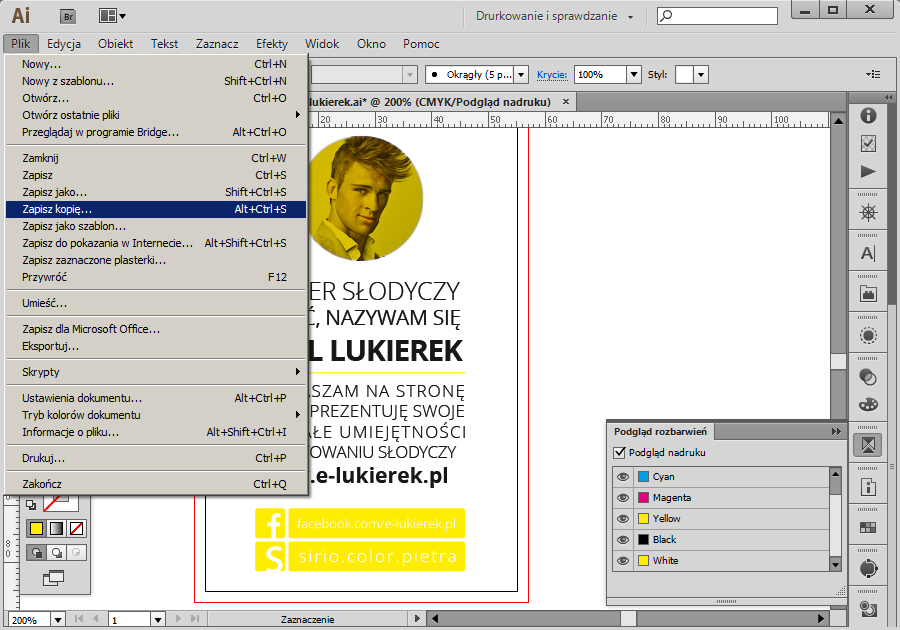The image size is (900, 630).
Task: Click the Cyan color swatch in separations
Action: [643, 477]
